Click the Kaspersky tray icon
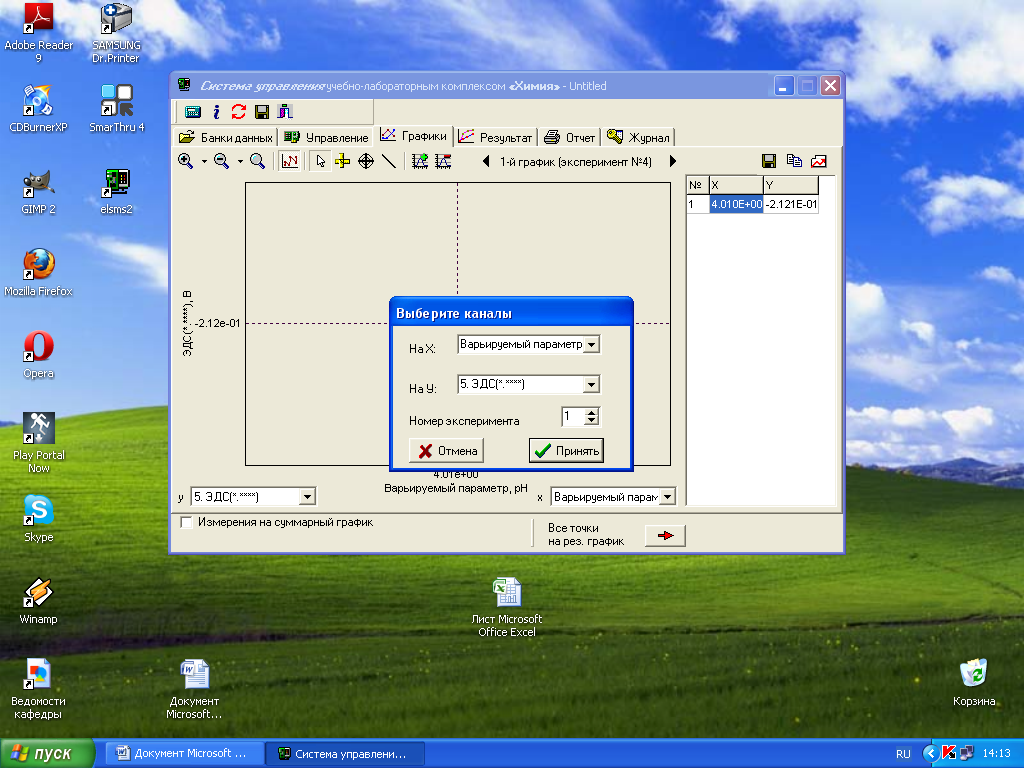This screenshot has height=768, width=1024. (949, 753)
